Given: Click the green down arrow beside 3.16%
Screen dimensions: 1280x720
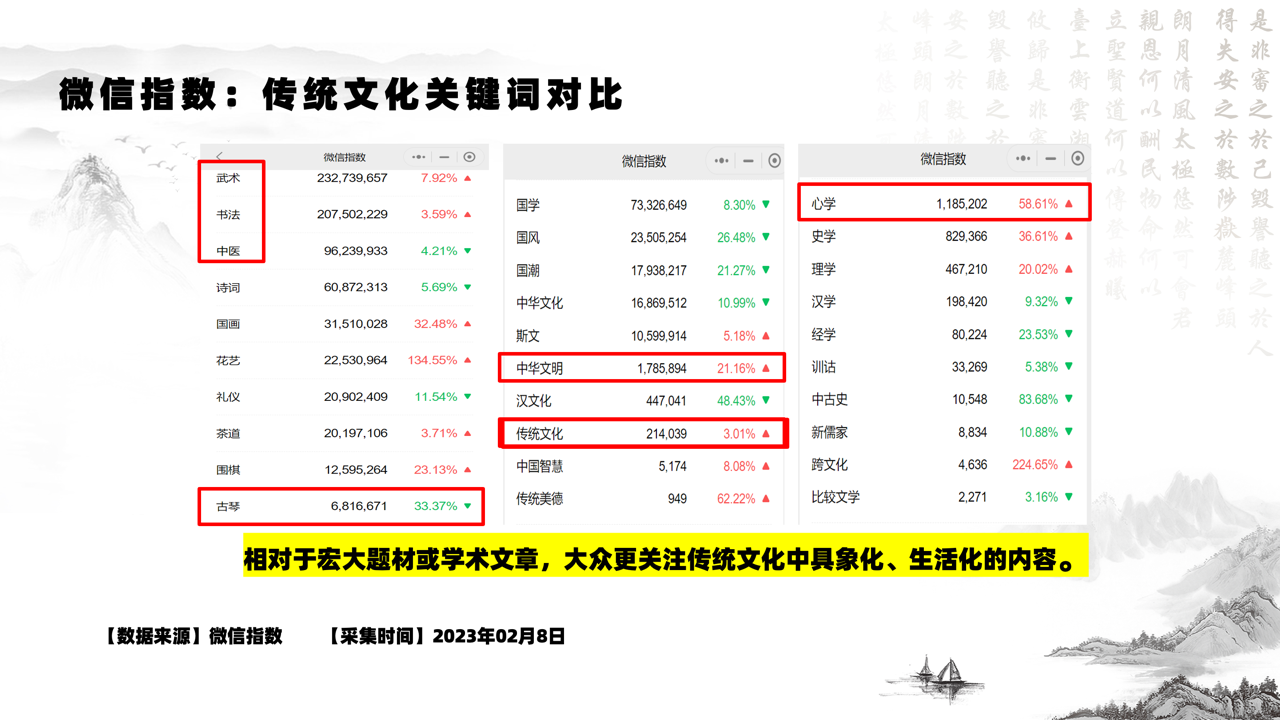Looking at the screenshot, I should coord(1068,497).
